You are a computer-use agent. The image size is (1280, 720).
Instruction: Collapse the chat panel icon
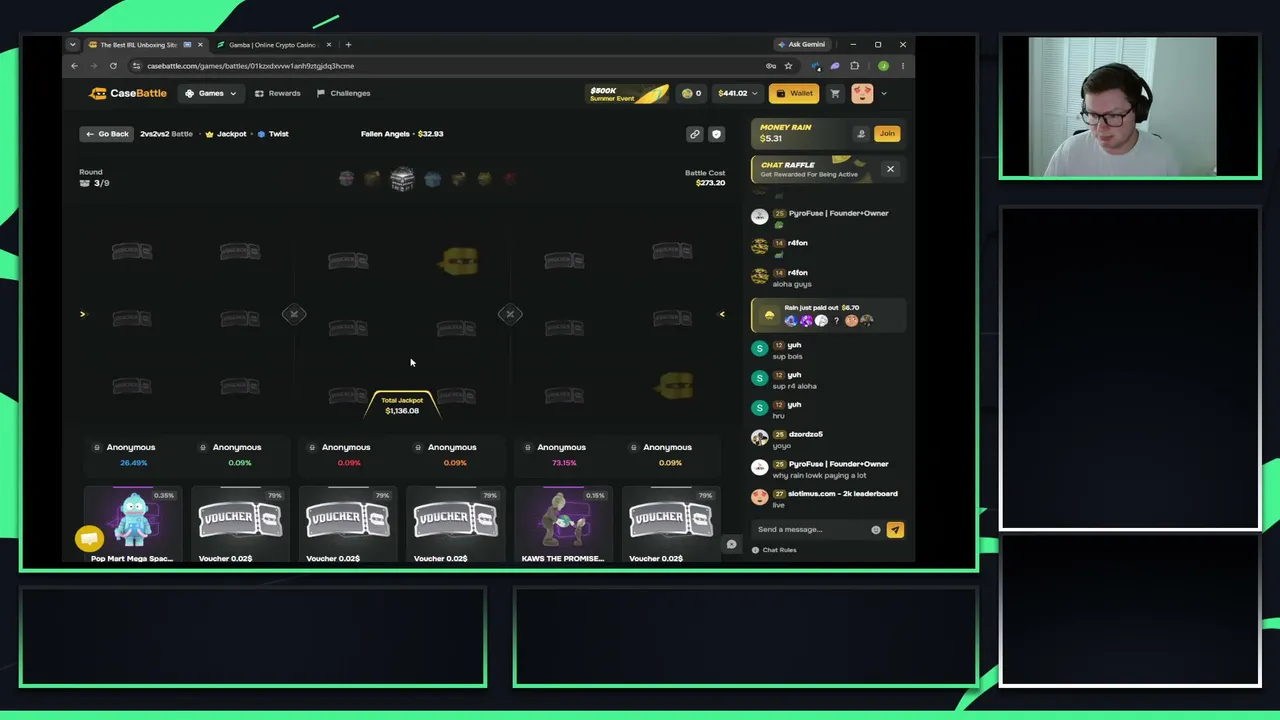(x=731, y=544)
